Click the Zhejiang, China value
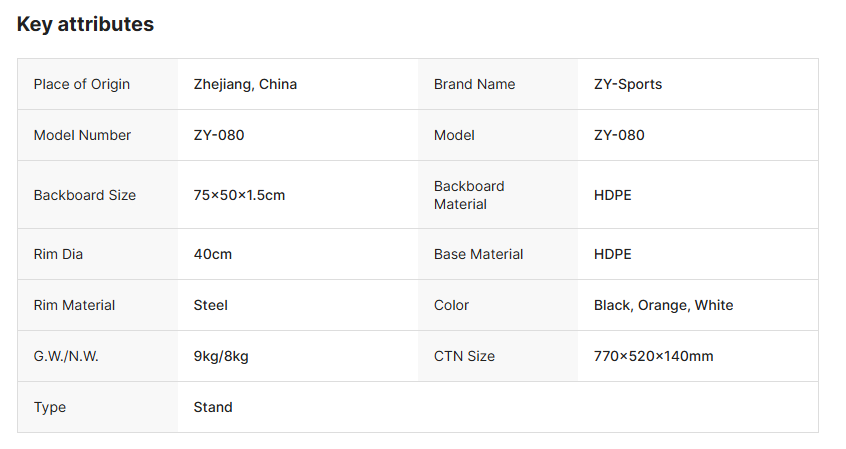This screenshot has height=449, width=846. coord(245,84)
